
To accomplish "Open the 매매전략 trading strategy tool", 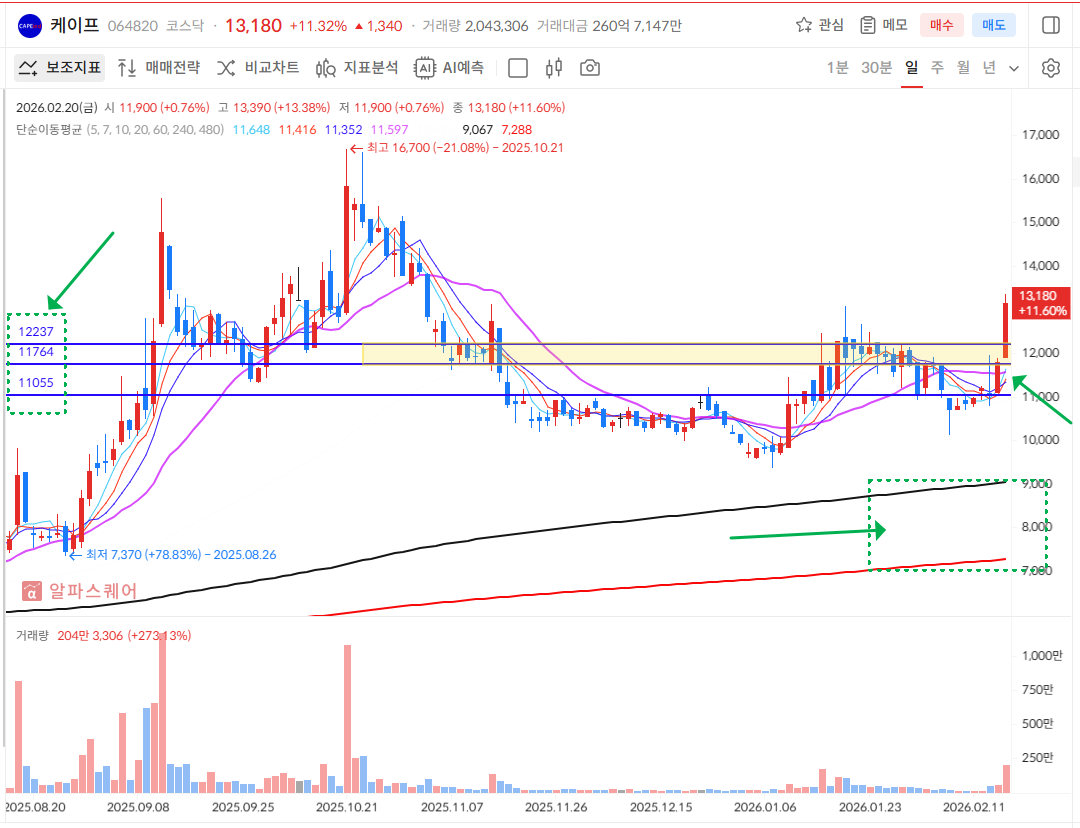I will 159,68.
